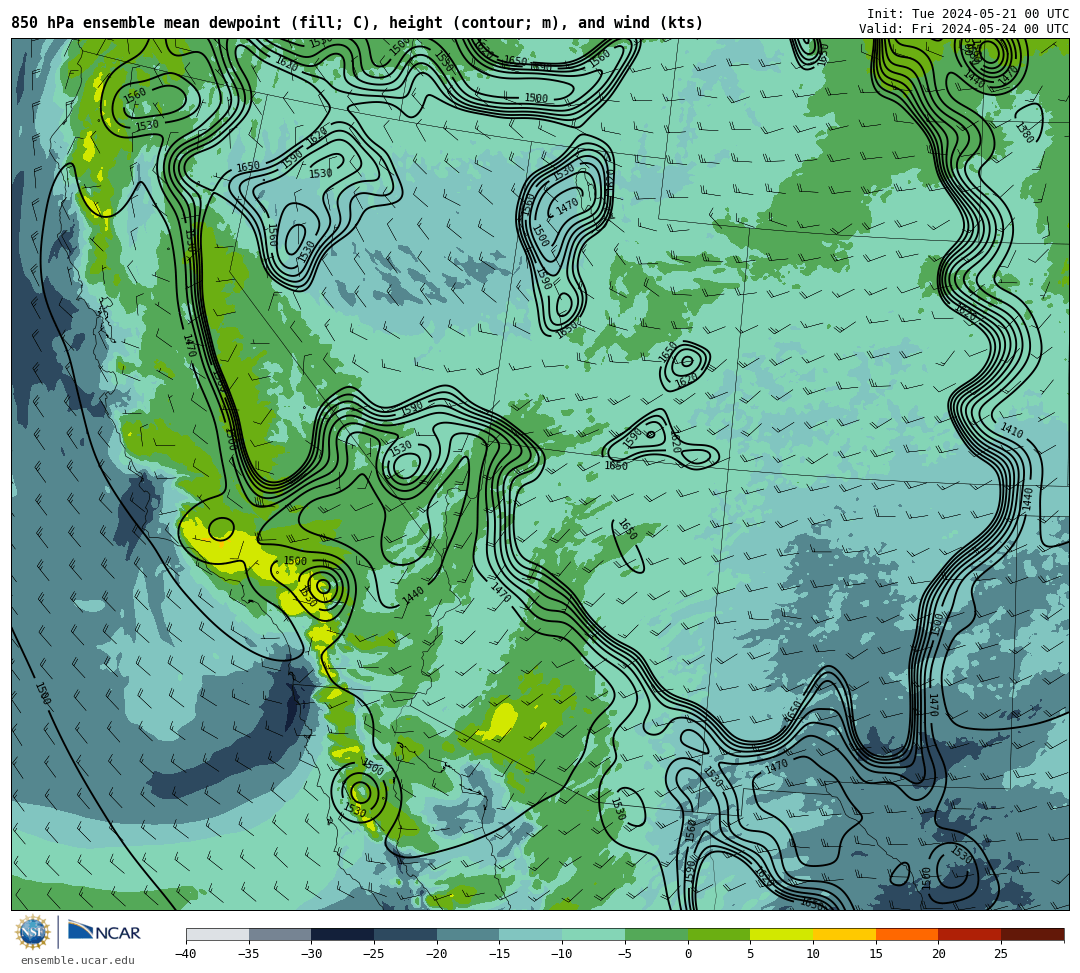Viewport: 1080px width, 973px height.
Task: Pick the -30 to -25 dark navy colorbar swatch
Action: (x=342, y=934)
